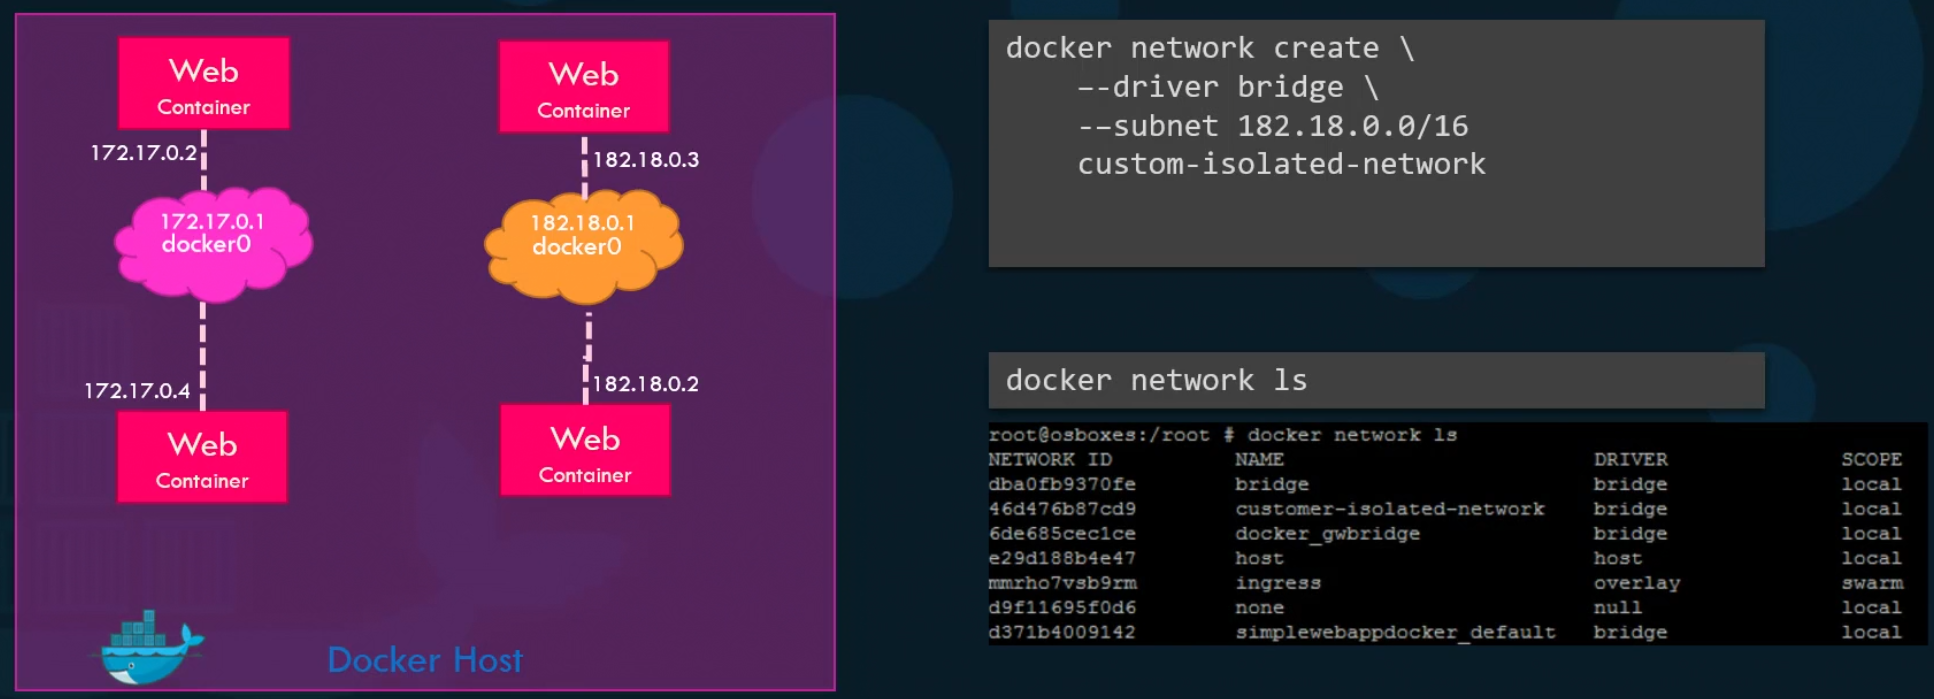Click the null driver value

(x=1618, y=608)
